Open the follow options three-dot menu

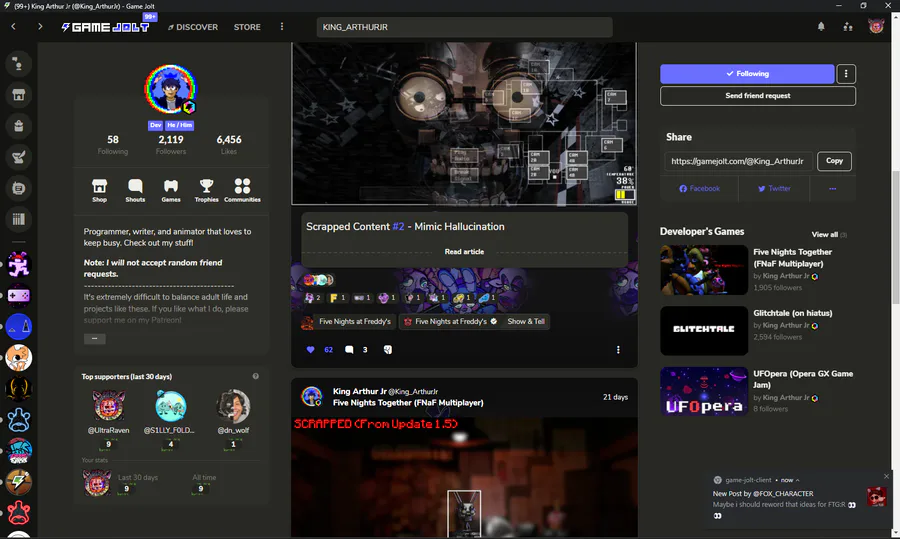pyautogui.click(x=846, y=73)
